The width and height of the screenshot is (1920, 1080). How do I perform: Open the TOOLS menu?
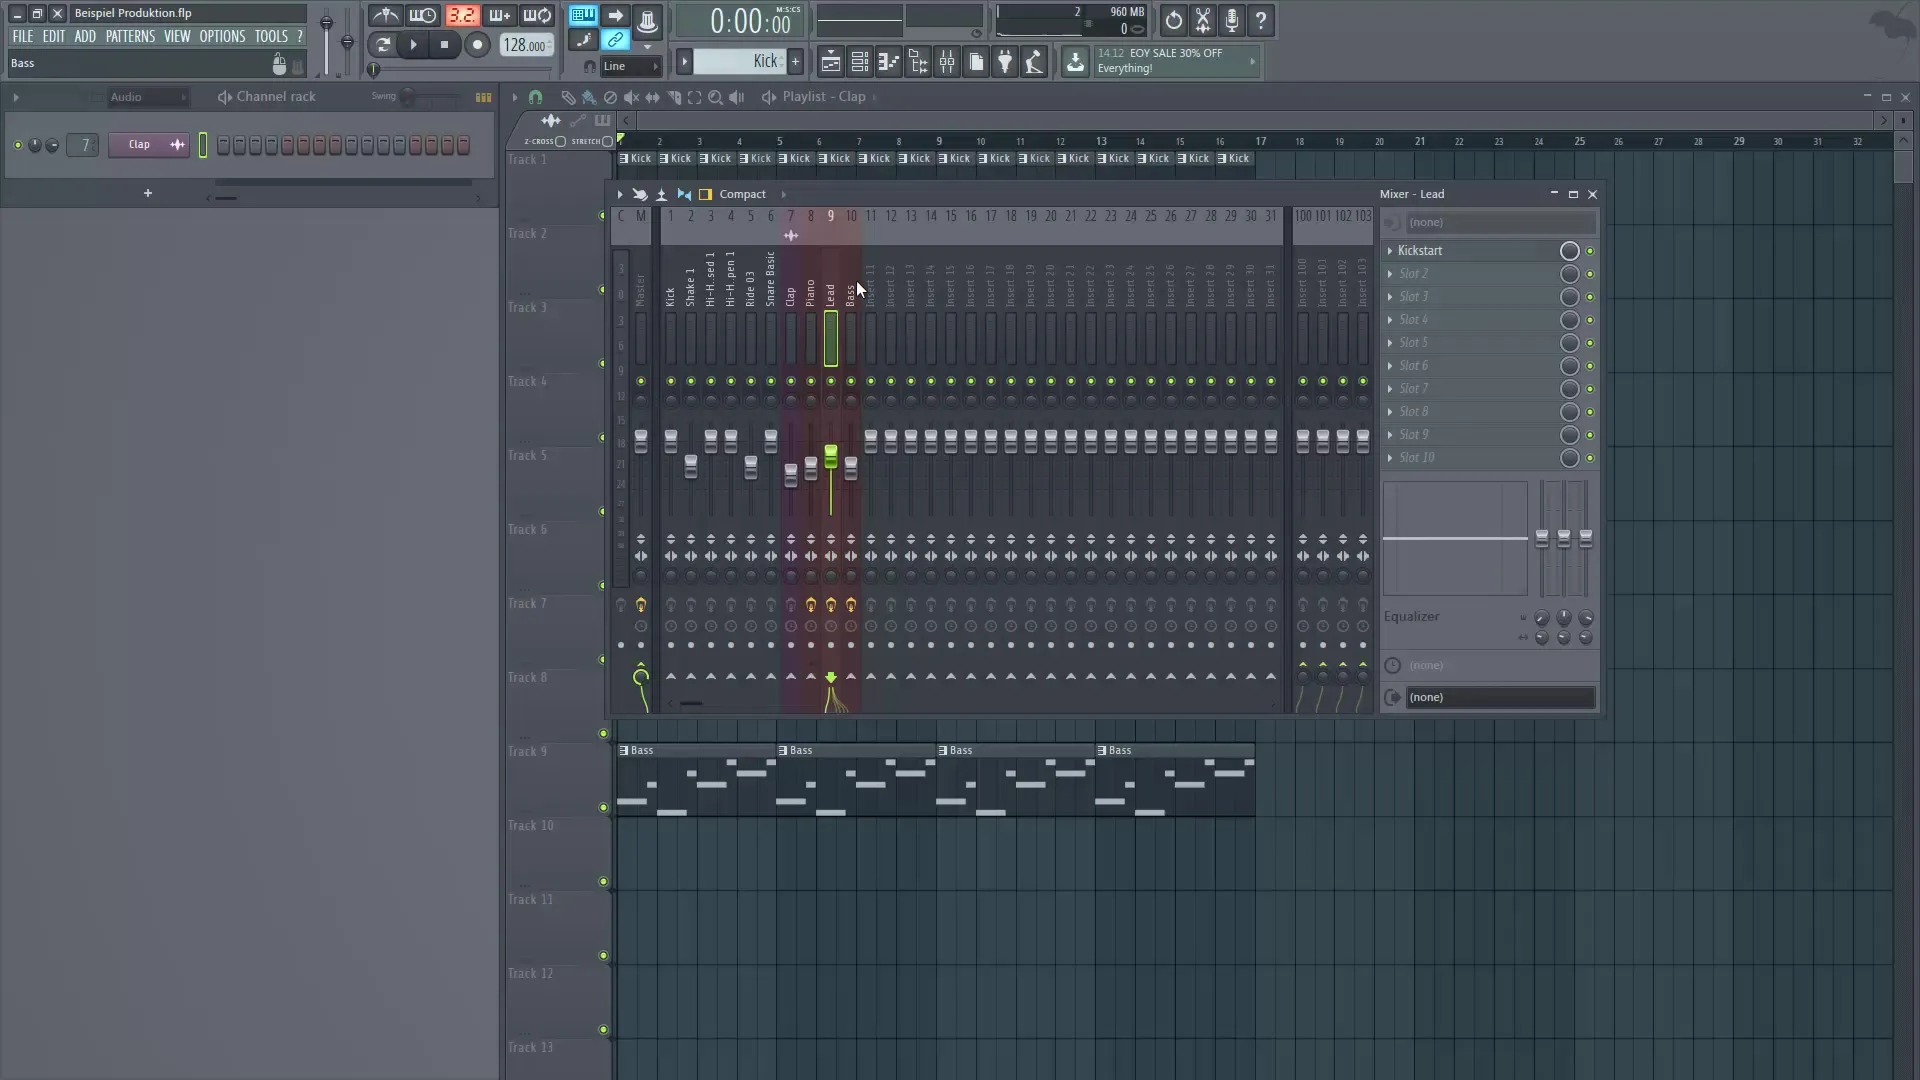pyautogui.click(x=271, y=35)
